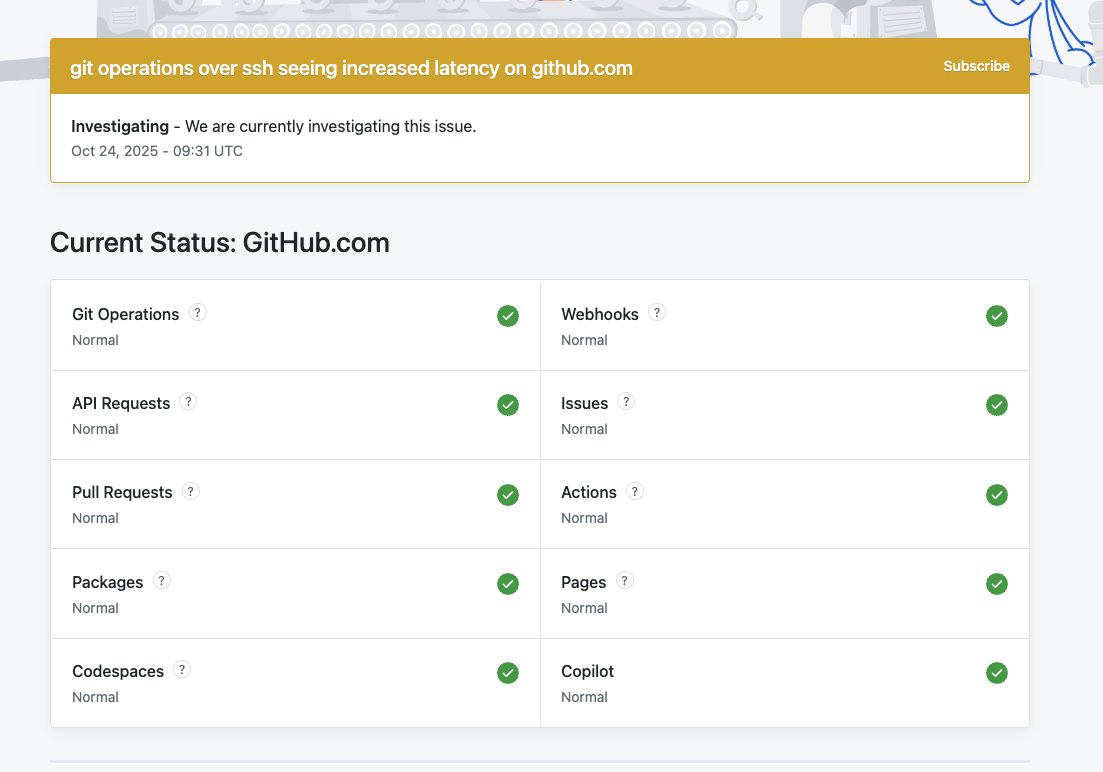Select the Actions component name
Image resolution: width=1103 pixels, height=772 pixels.
[x=589, y=493]
